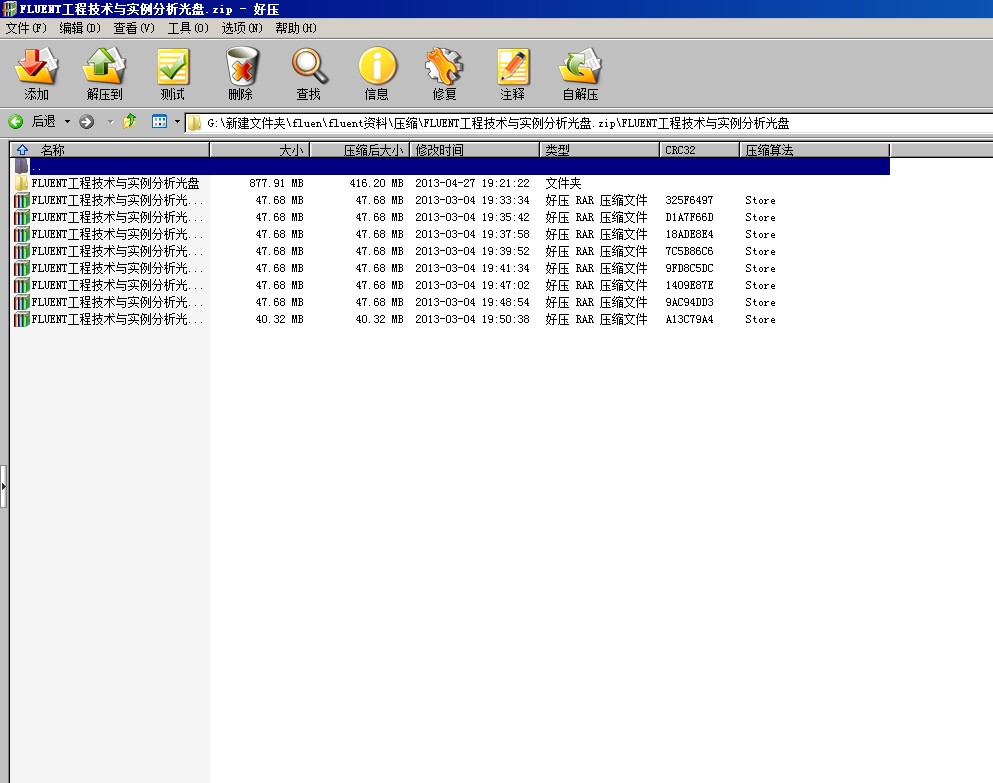Select the 40.32 MB RAR file row

pyautogui.click(x=117, y=320)
